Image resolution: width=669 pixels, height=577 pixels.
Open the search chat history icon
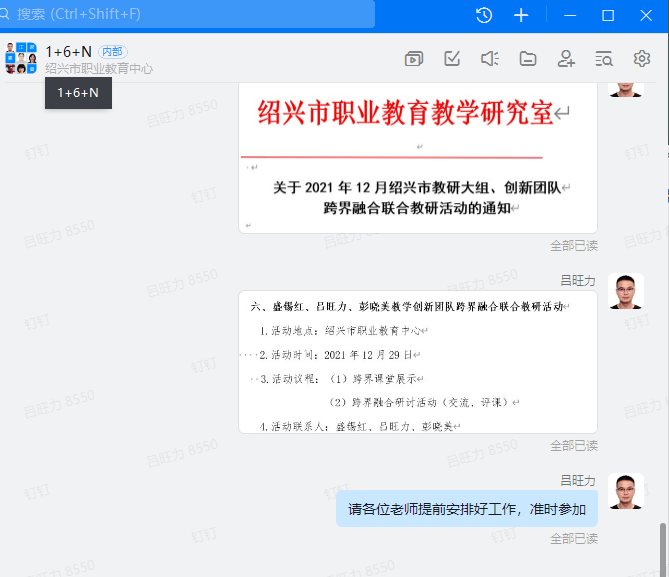point(604,59)
